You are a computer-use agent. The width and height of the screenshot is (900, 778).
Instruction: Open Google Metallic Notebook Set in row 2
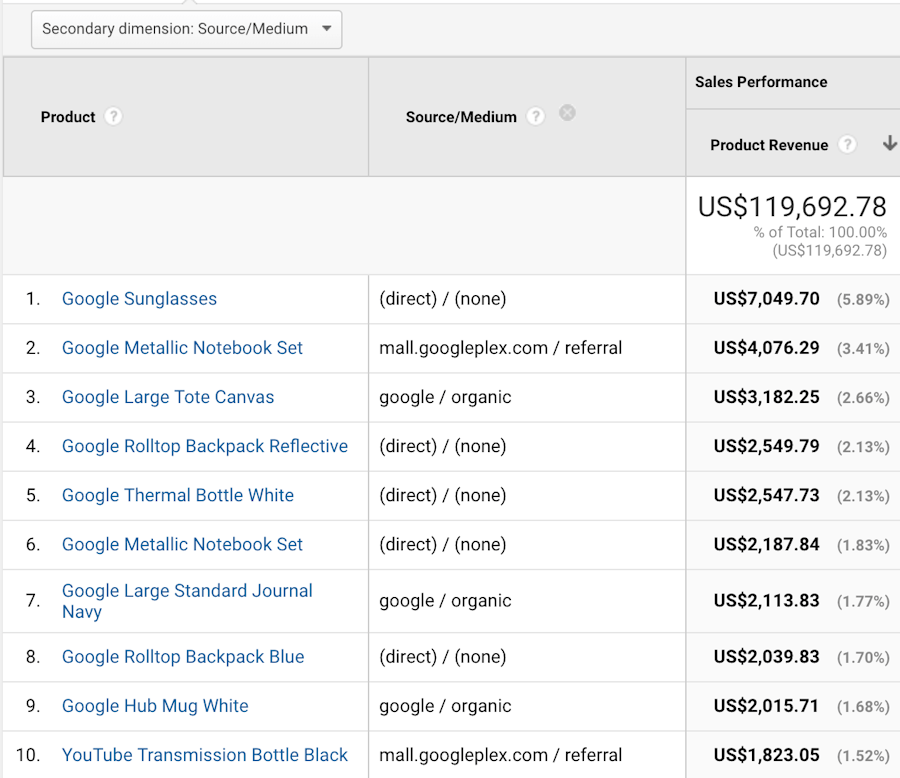point(182,348)
